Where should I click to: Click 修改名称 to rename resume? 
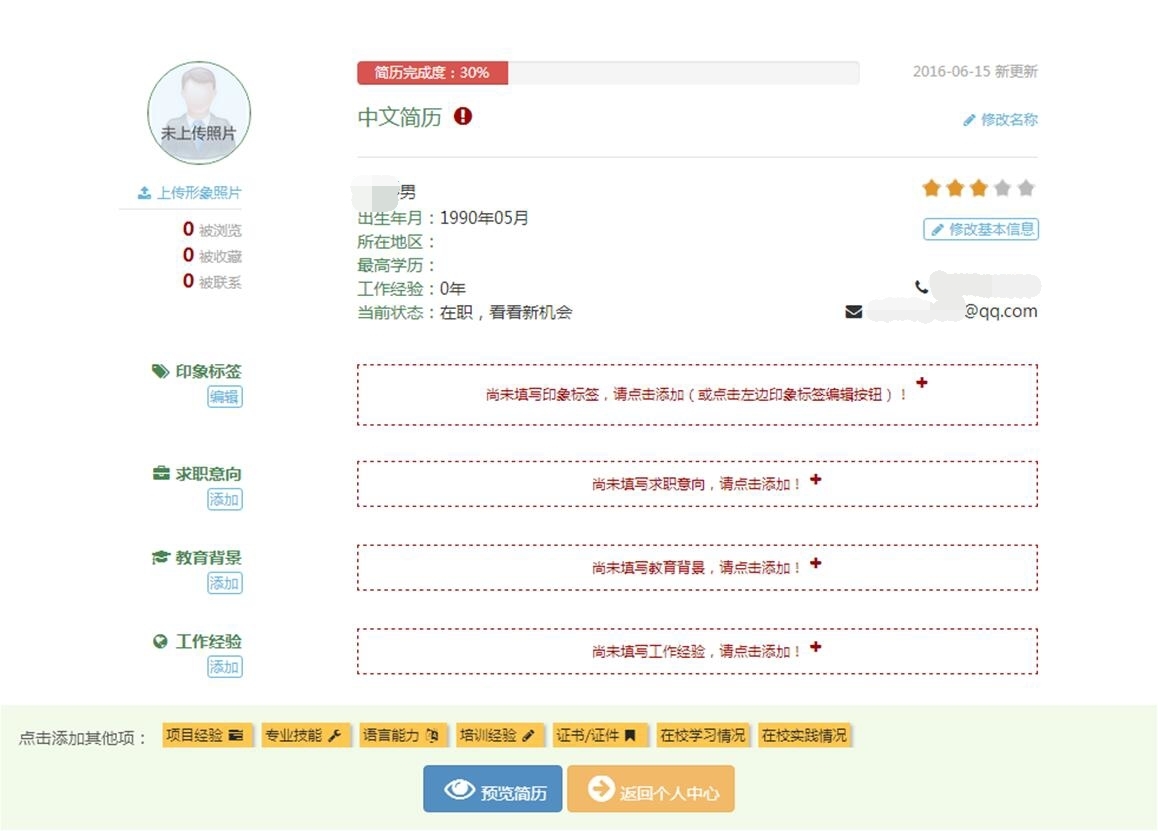[x=1000, y=120]
